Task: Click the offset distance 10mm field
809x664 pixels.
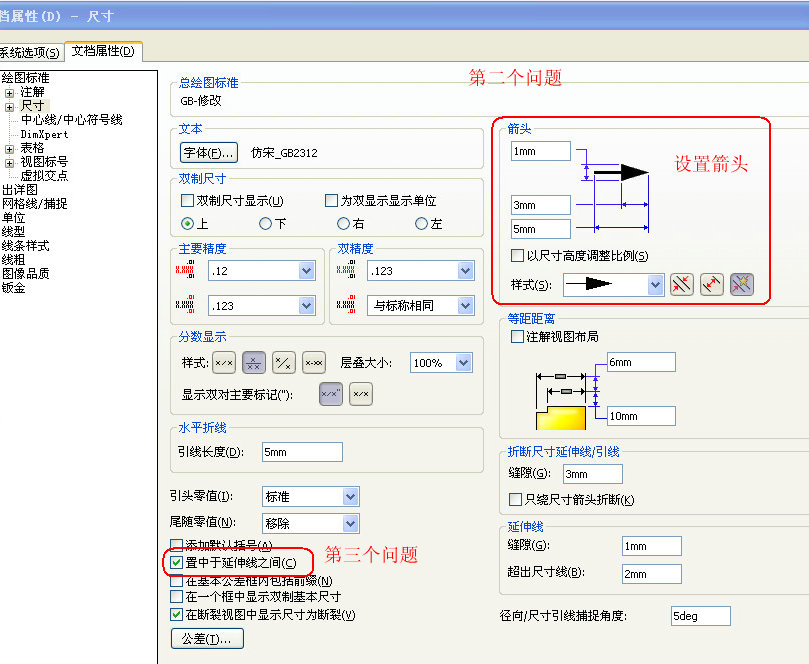Action: click(x=641, y=416)
